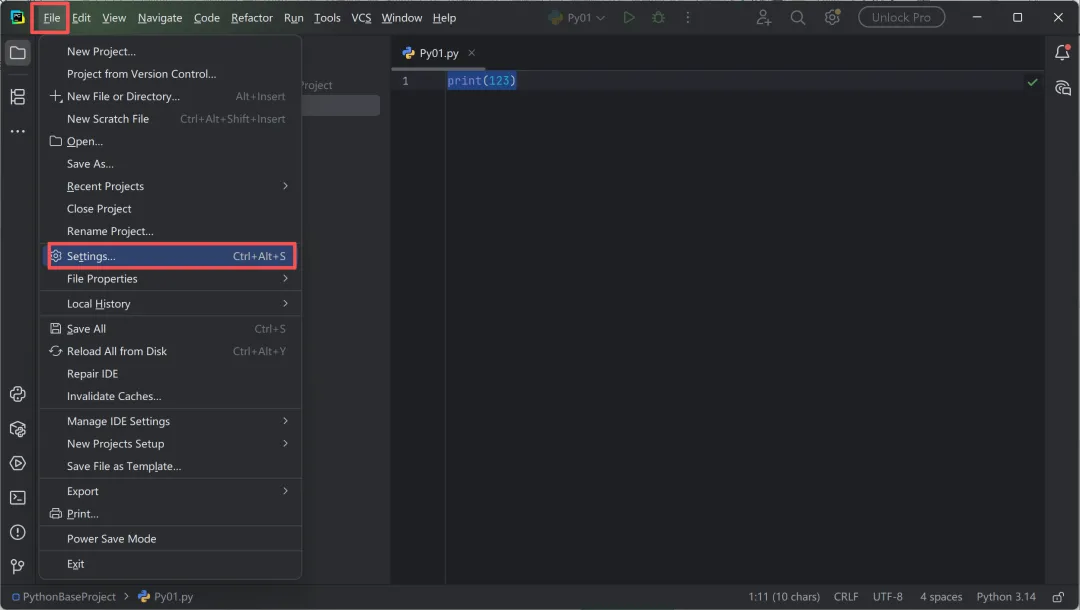Open the Navigate menu

point(160,18)
